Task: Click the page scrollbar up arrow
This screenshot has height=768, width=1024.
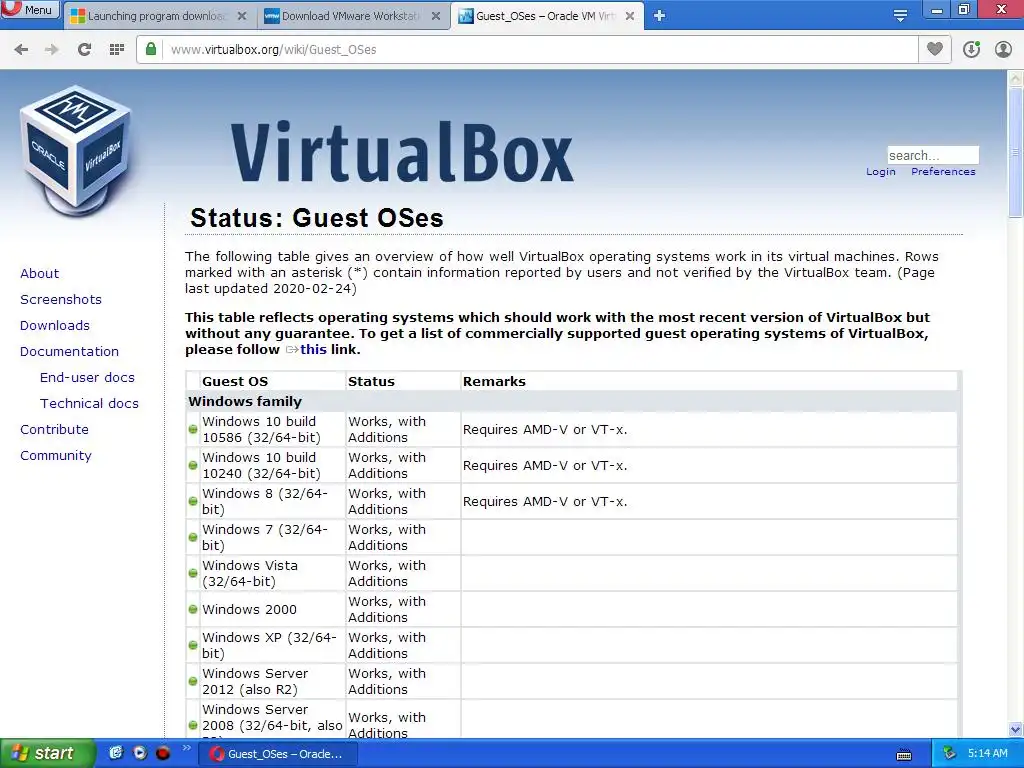Action: (x=1015, y=78)
